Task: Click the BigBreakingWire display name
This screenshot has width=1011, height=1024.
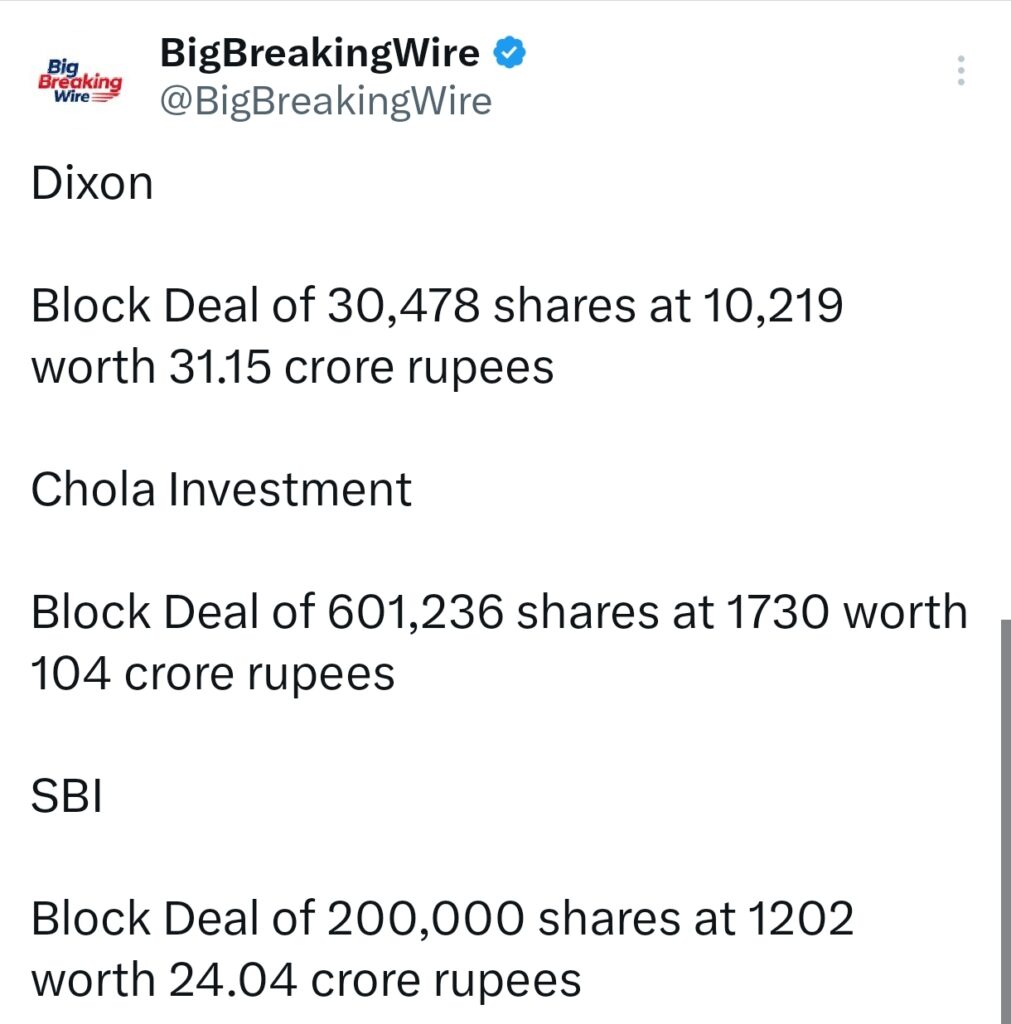Action: coord(318,51)
